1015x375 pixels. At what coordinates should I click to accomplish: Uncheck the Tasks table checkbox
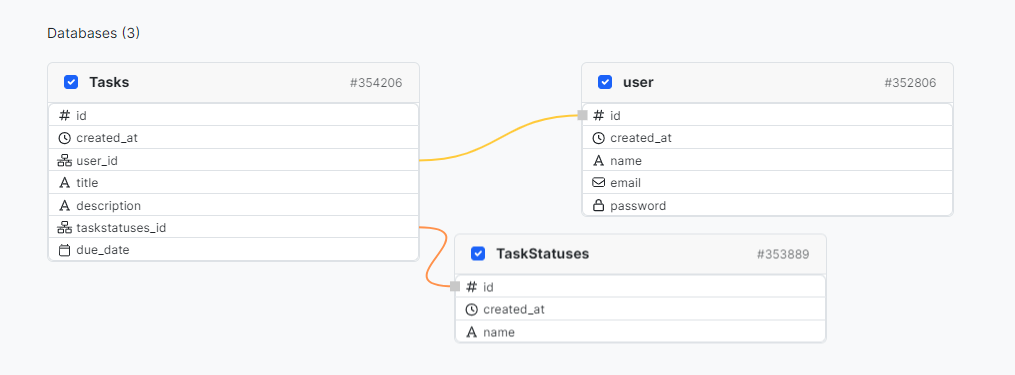pyautogui.click(x=71, y=82)
